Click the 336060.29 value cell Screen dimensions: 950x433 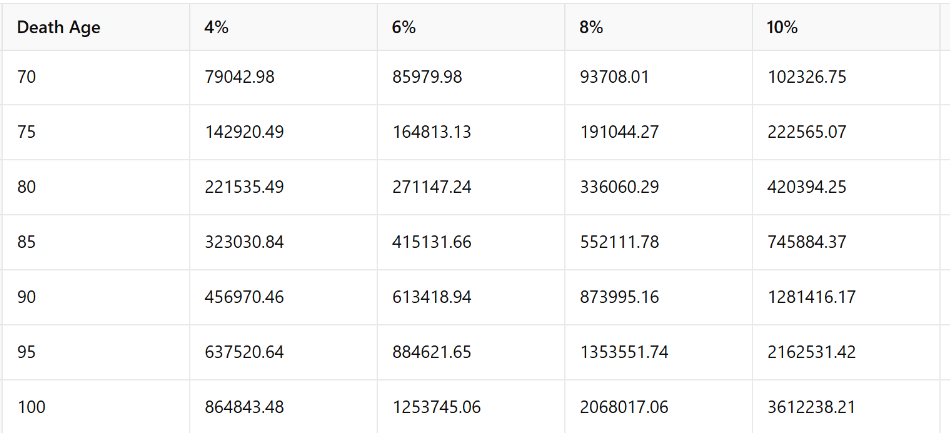(659, 187)
